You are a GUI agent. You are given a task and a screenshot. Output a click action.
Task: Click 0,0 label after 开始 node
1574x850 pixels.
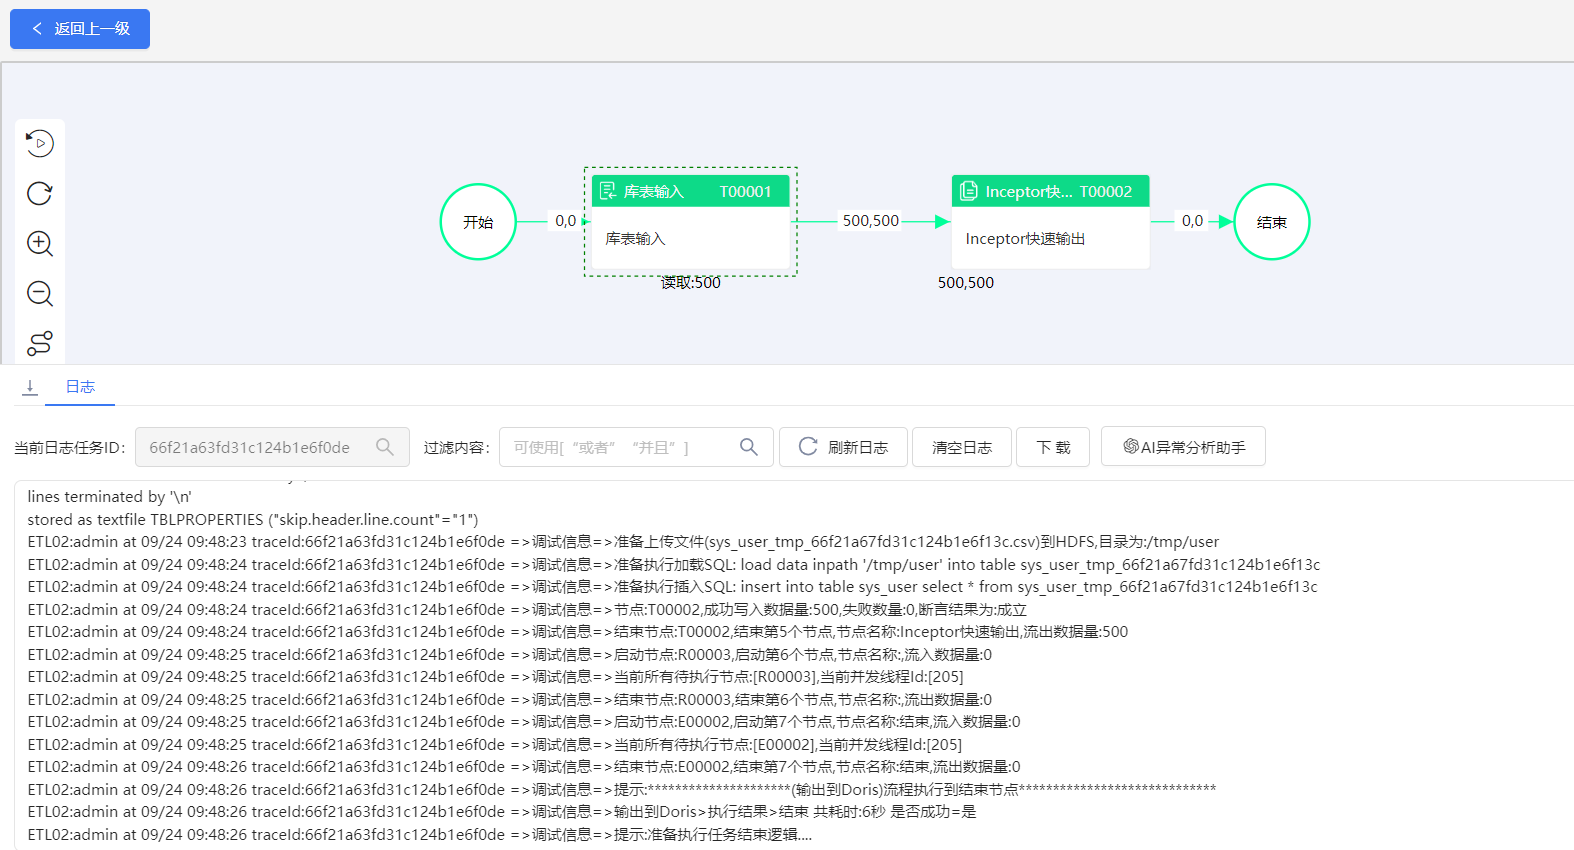tap(566, 221)
